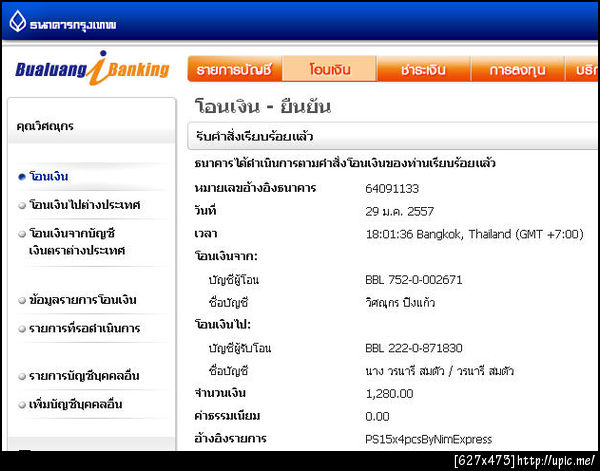Click the ค่าธรรมเนียม label

click(227, 416)
